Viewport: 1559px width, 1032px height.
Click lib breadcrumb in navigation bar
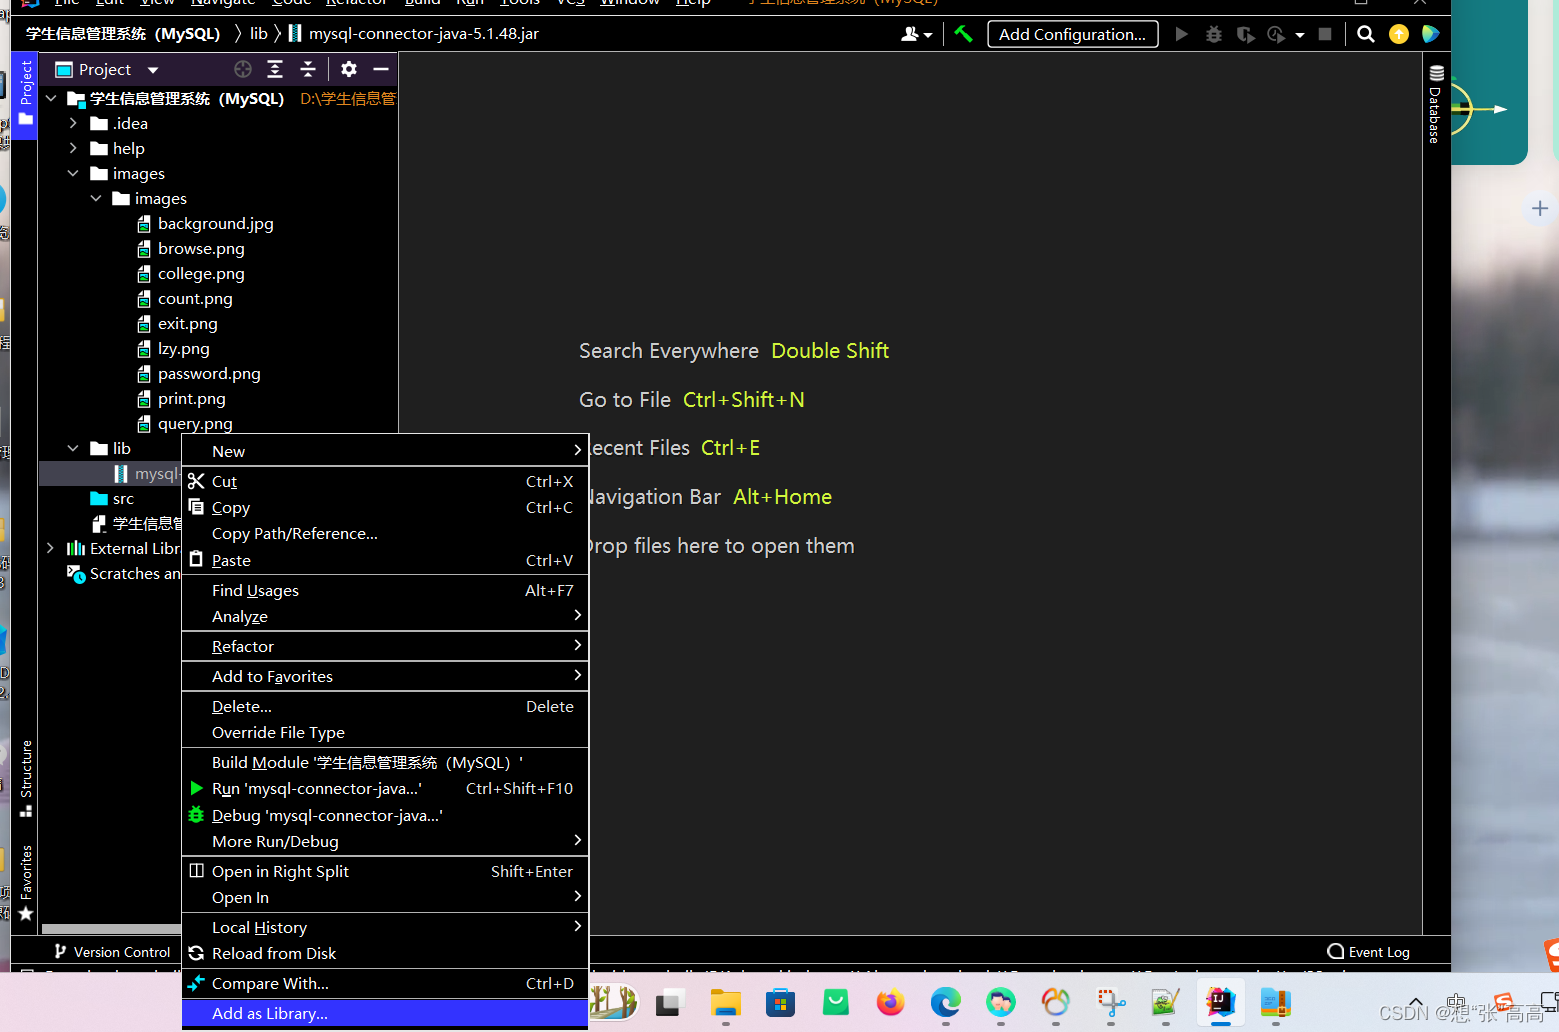(258, 34)
